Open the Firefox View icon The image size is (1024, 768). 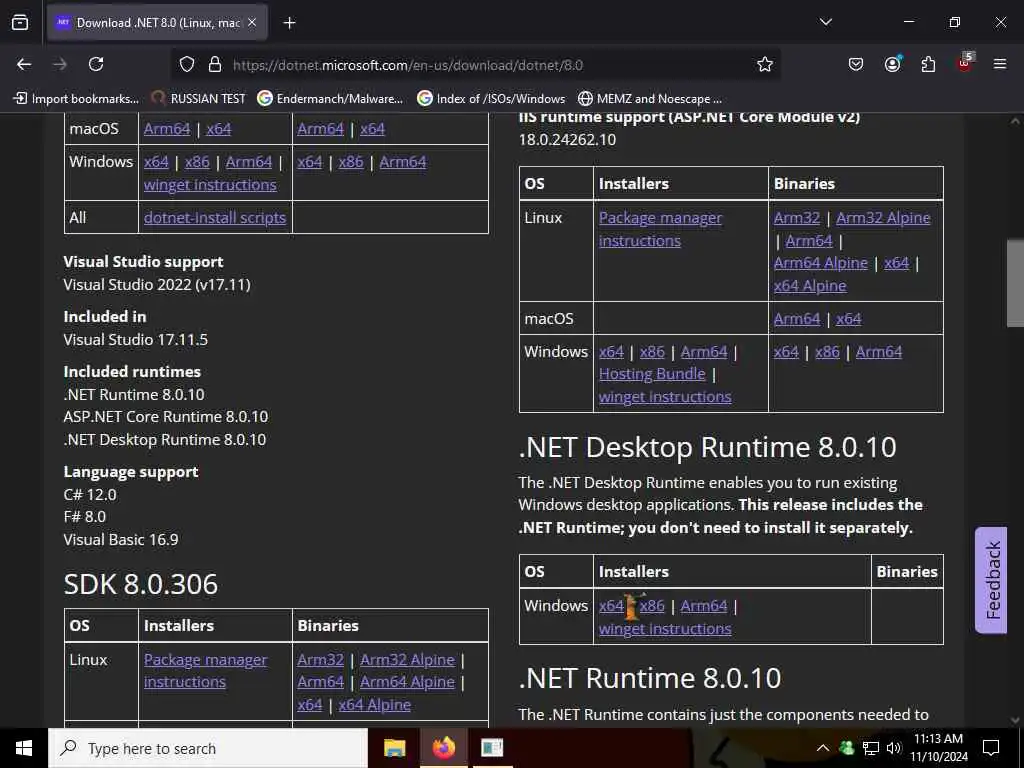(20, 22)
